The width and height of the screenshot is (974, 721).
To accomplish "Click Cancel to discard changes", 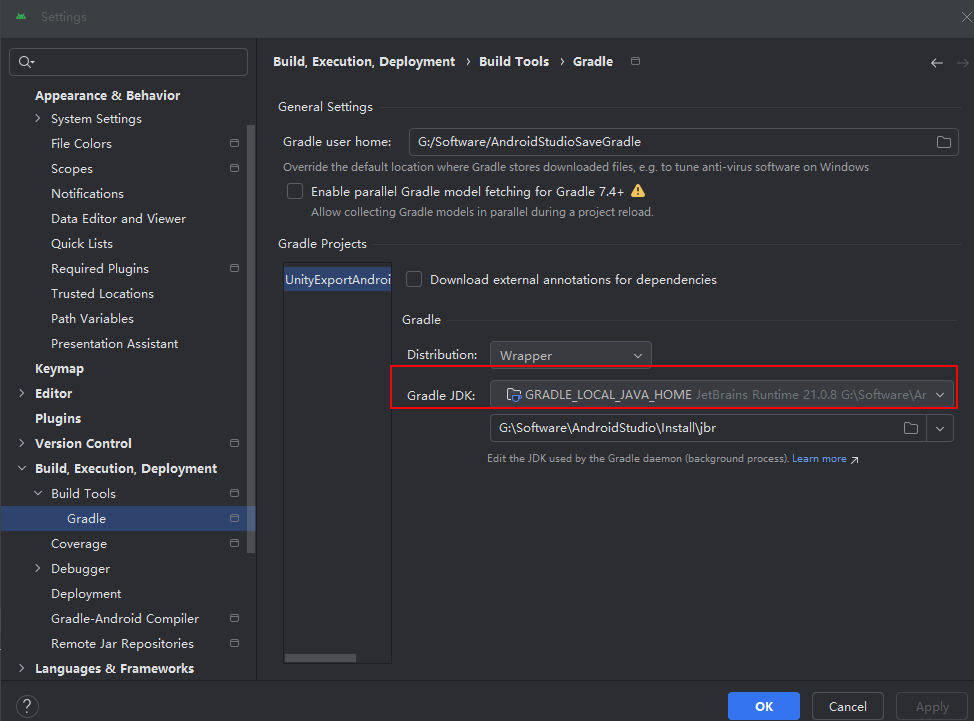I will click(847, 706).
